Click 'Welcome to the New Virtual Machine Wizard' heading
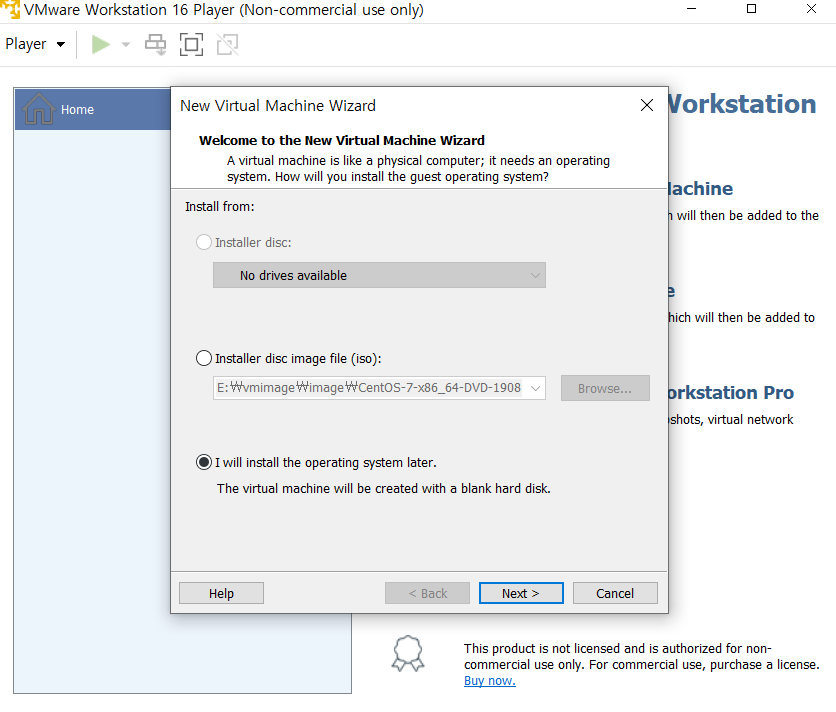This screenshot has width=836, height=712. (342, 140)
